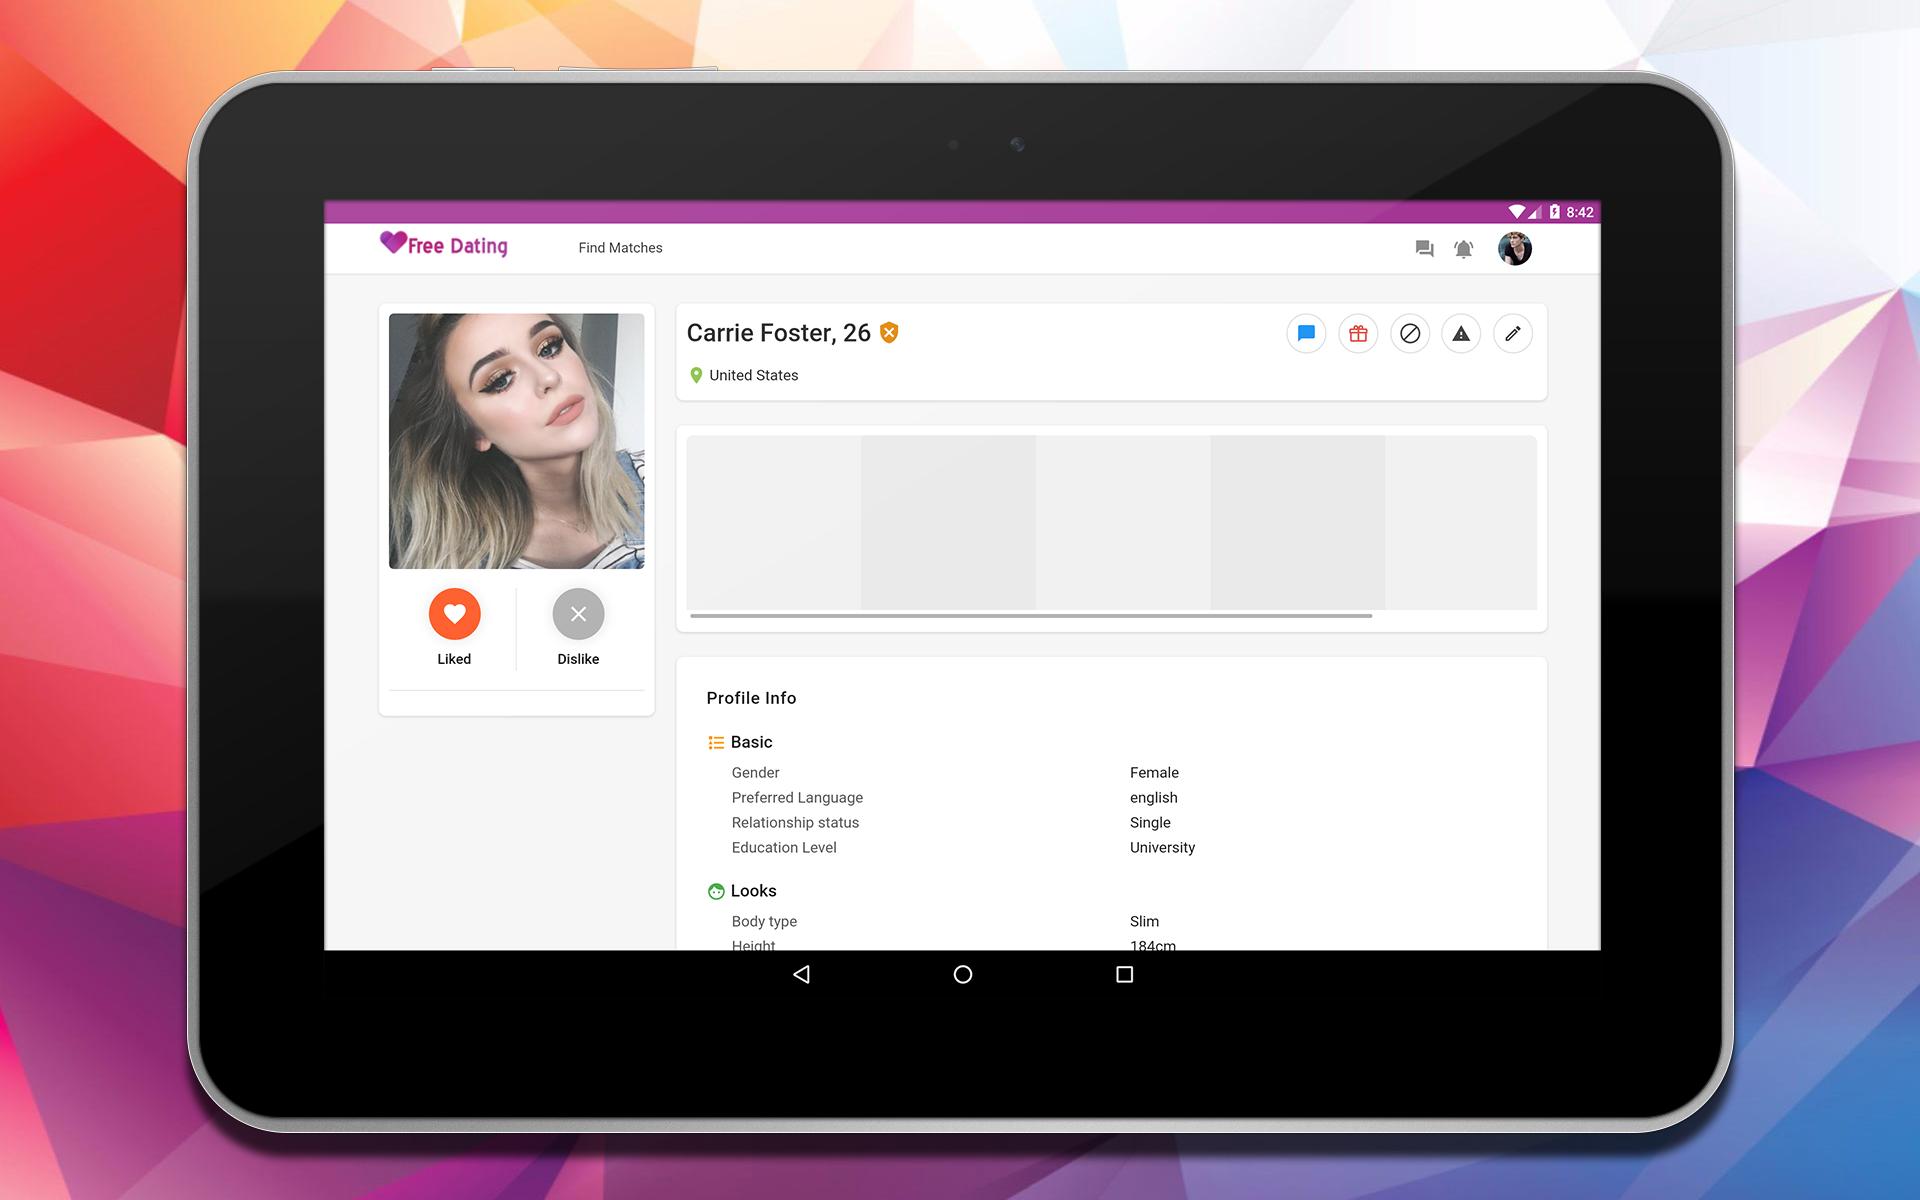Image resolution: width=1920 pixels, height=1200 pixels.
Task: Open the notifications bell icon
Action: 1463,249
